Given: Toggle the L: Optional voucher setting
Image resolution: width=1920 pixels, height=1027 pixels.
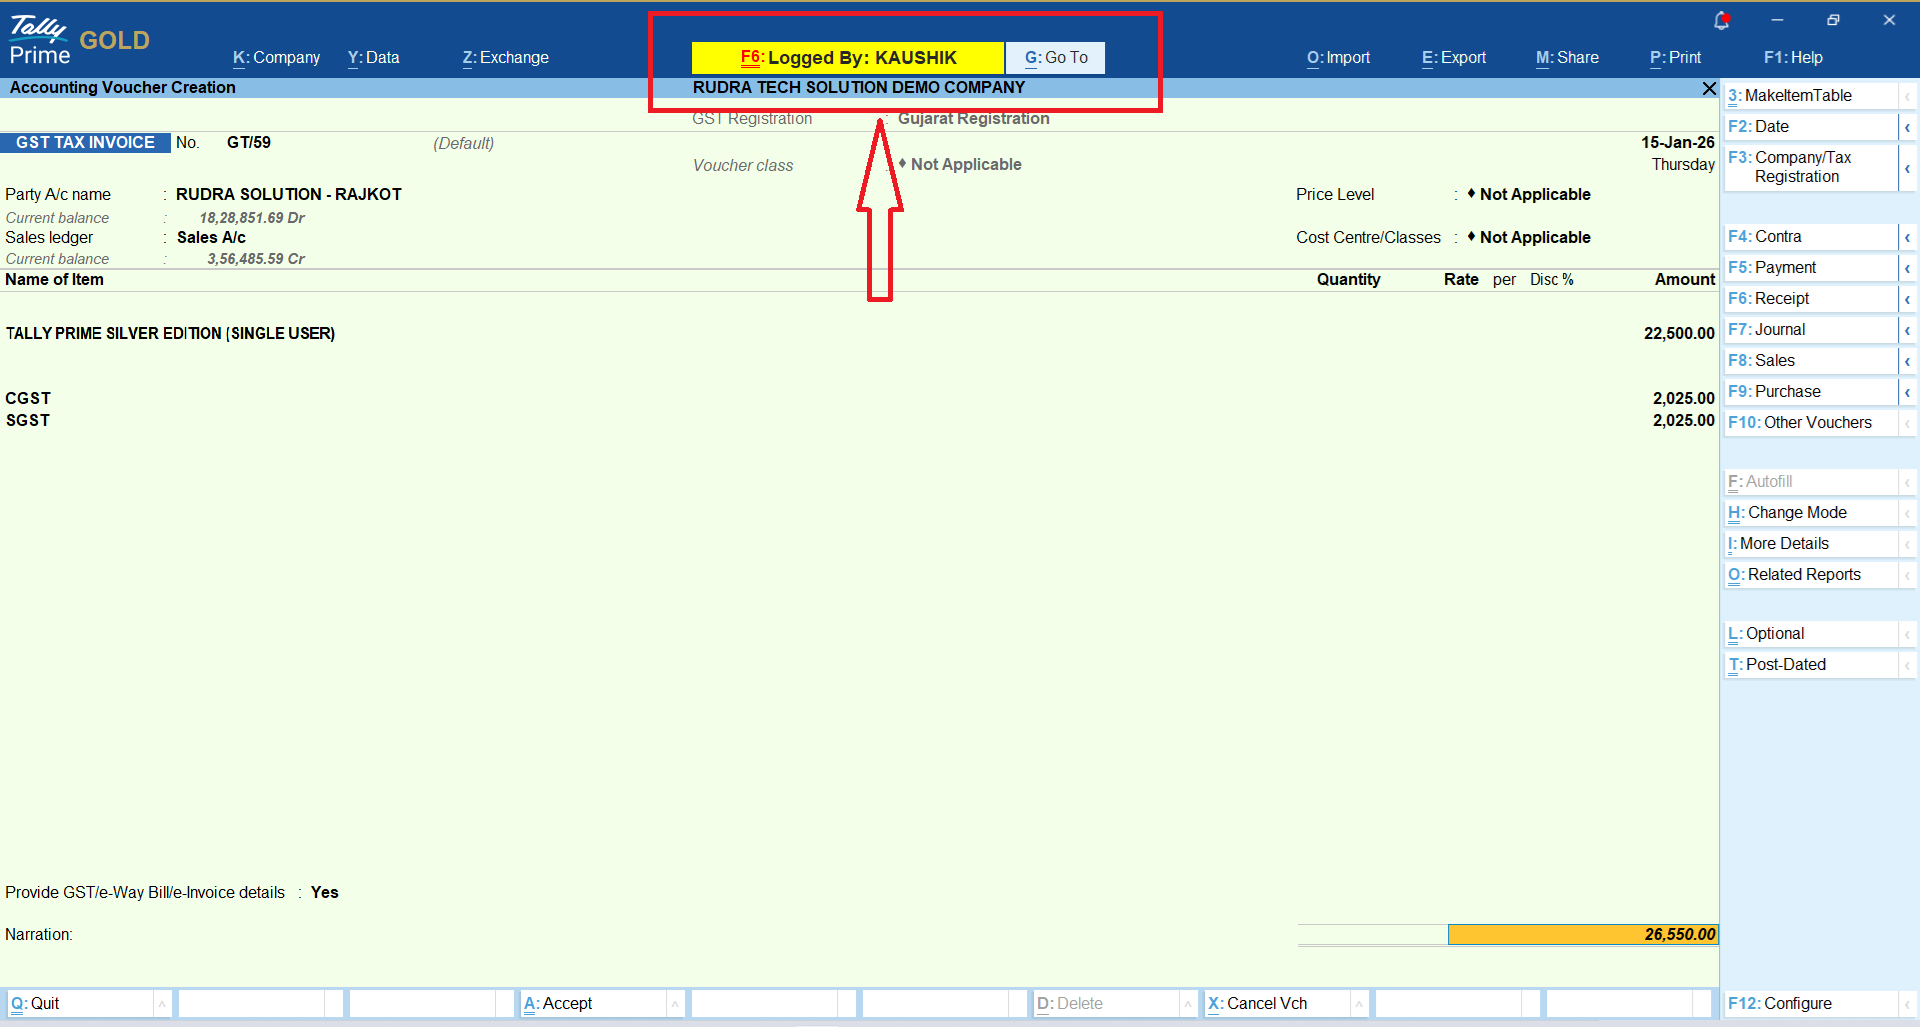Looking at the screenshot, I should coord(1774,634).
